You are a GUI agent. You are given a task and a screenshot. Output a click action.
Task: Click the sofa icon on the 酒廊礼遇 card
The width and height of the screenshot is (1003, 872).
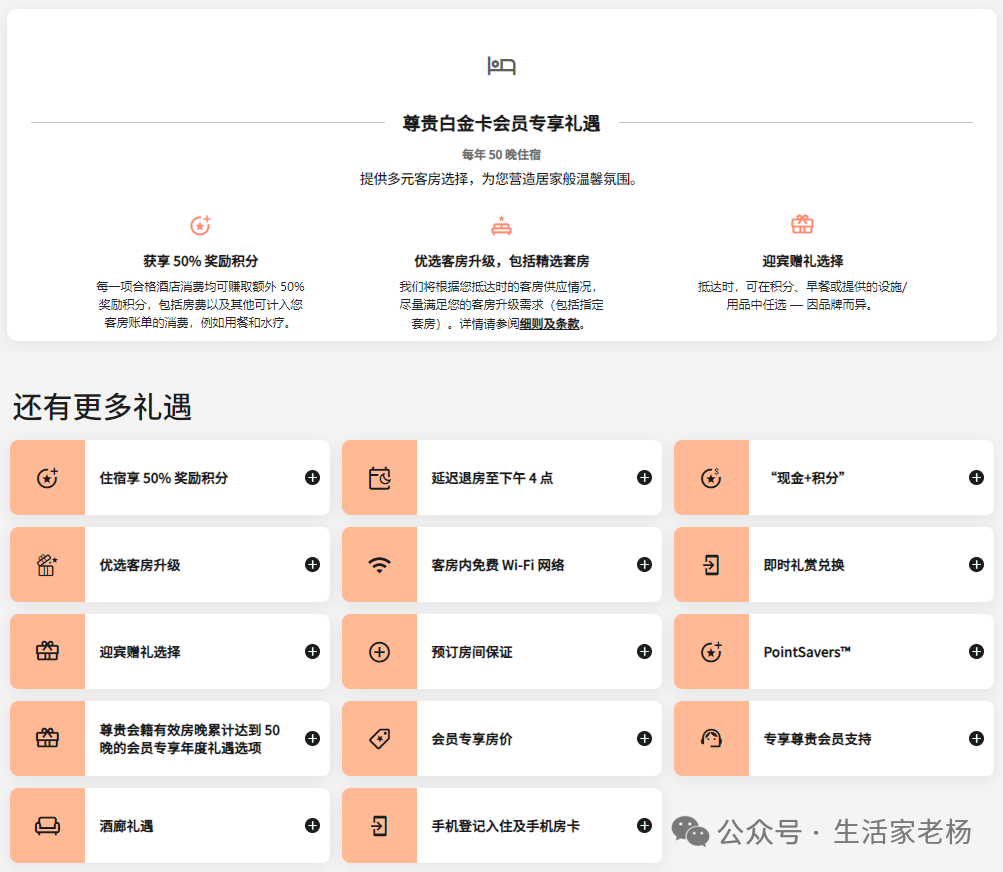pyautogui.click(x=47, y=825)
